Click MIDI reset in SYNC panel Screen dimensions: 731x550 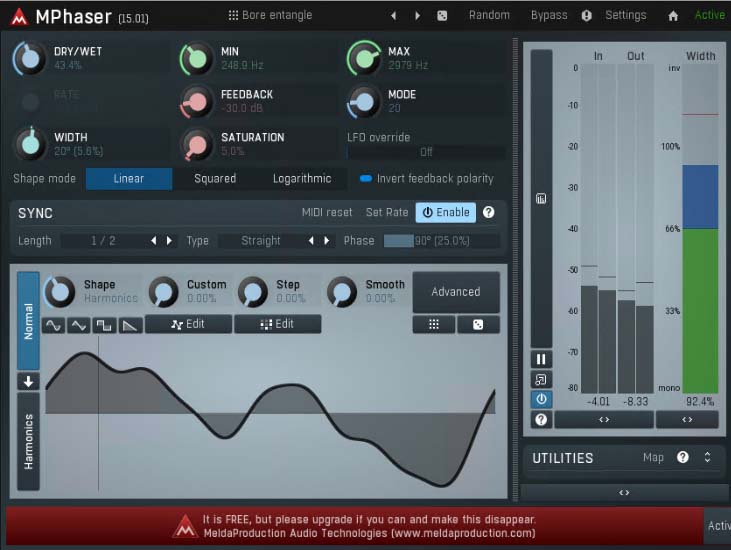[x=327, y=213]
